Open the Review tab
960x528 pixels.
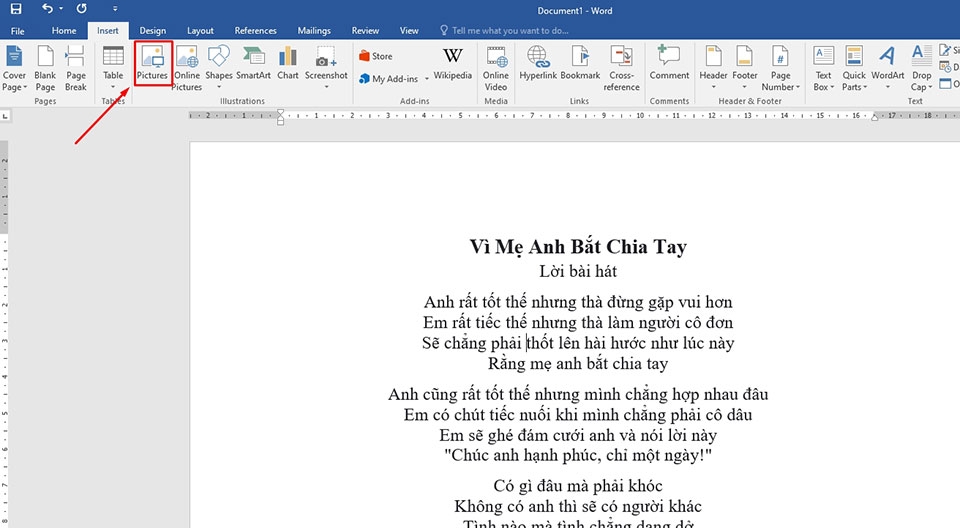[x=365, y=31]
